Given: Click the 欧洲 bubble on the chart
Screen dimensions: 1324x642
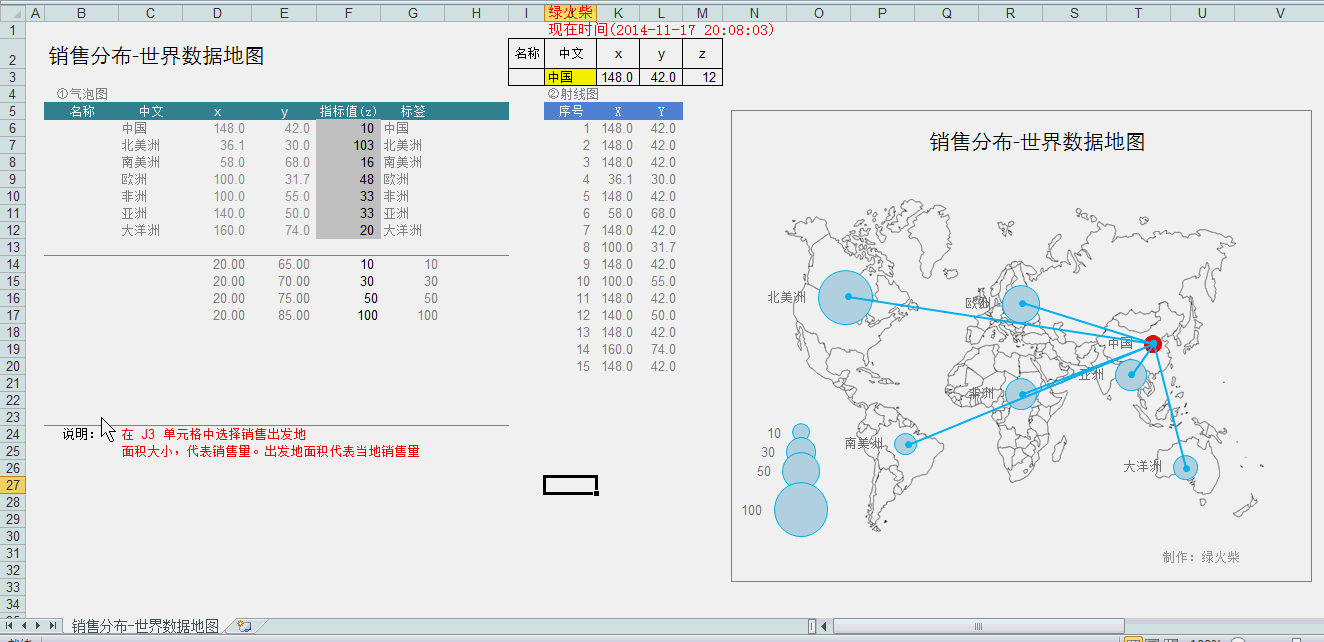Looking at the screenshot, I should pos(1021,304).
